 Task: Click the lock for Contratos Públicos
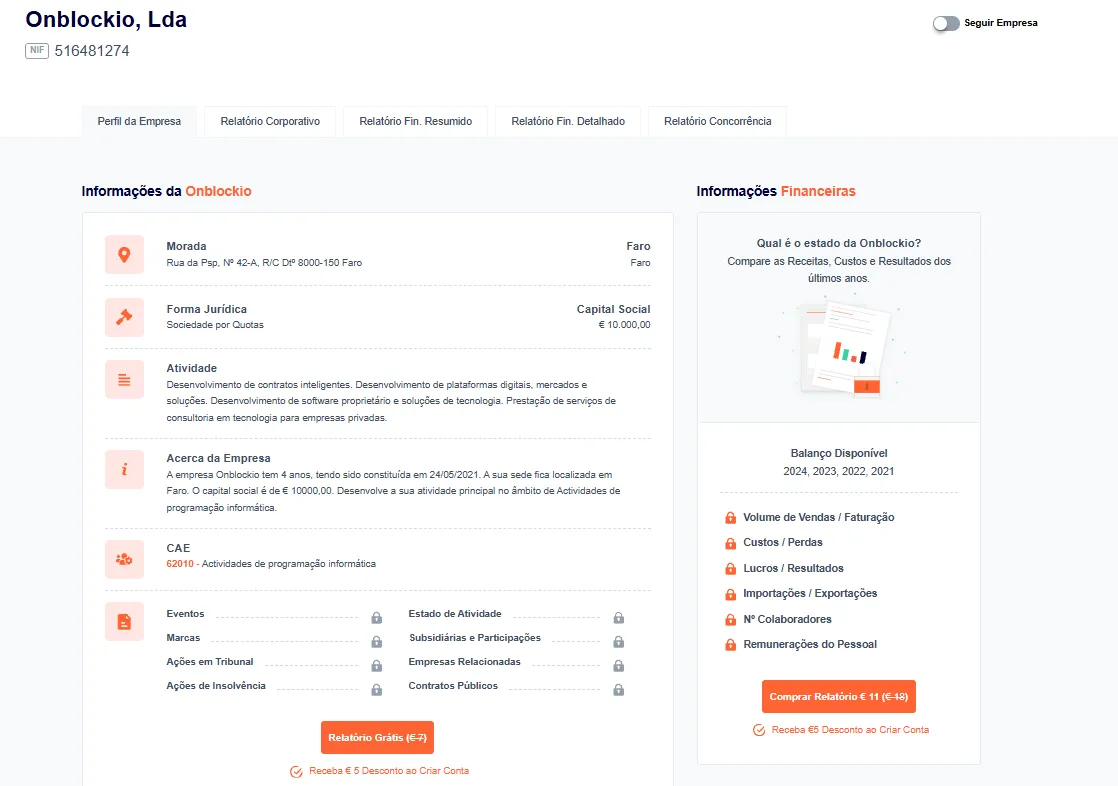click(x=619, y=690)
